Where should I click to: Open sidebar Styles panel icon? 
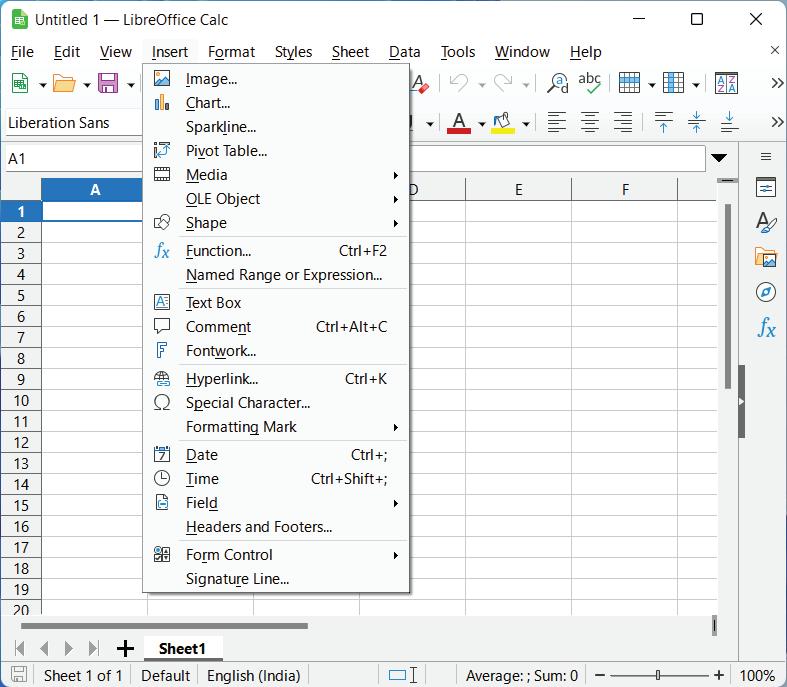click(766, 222)
